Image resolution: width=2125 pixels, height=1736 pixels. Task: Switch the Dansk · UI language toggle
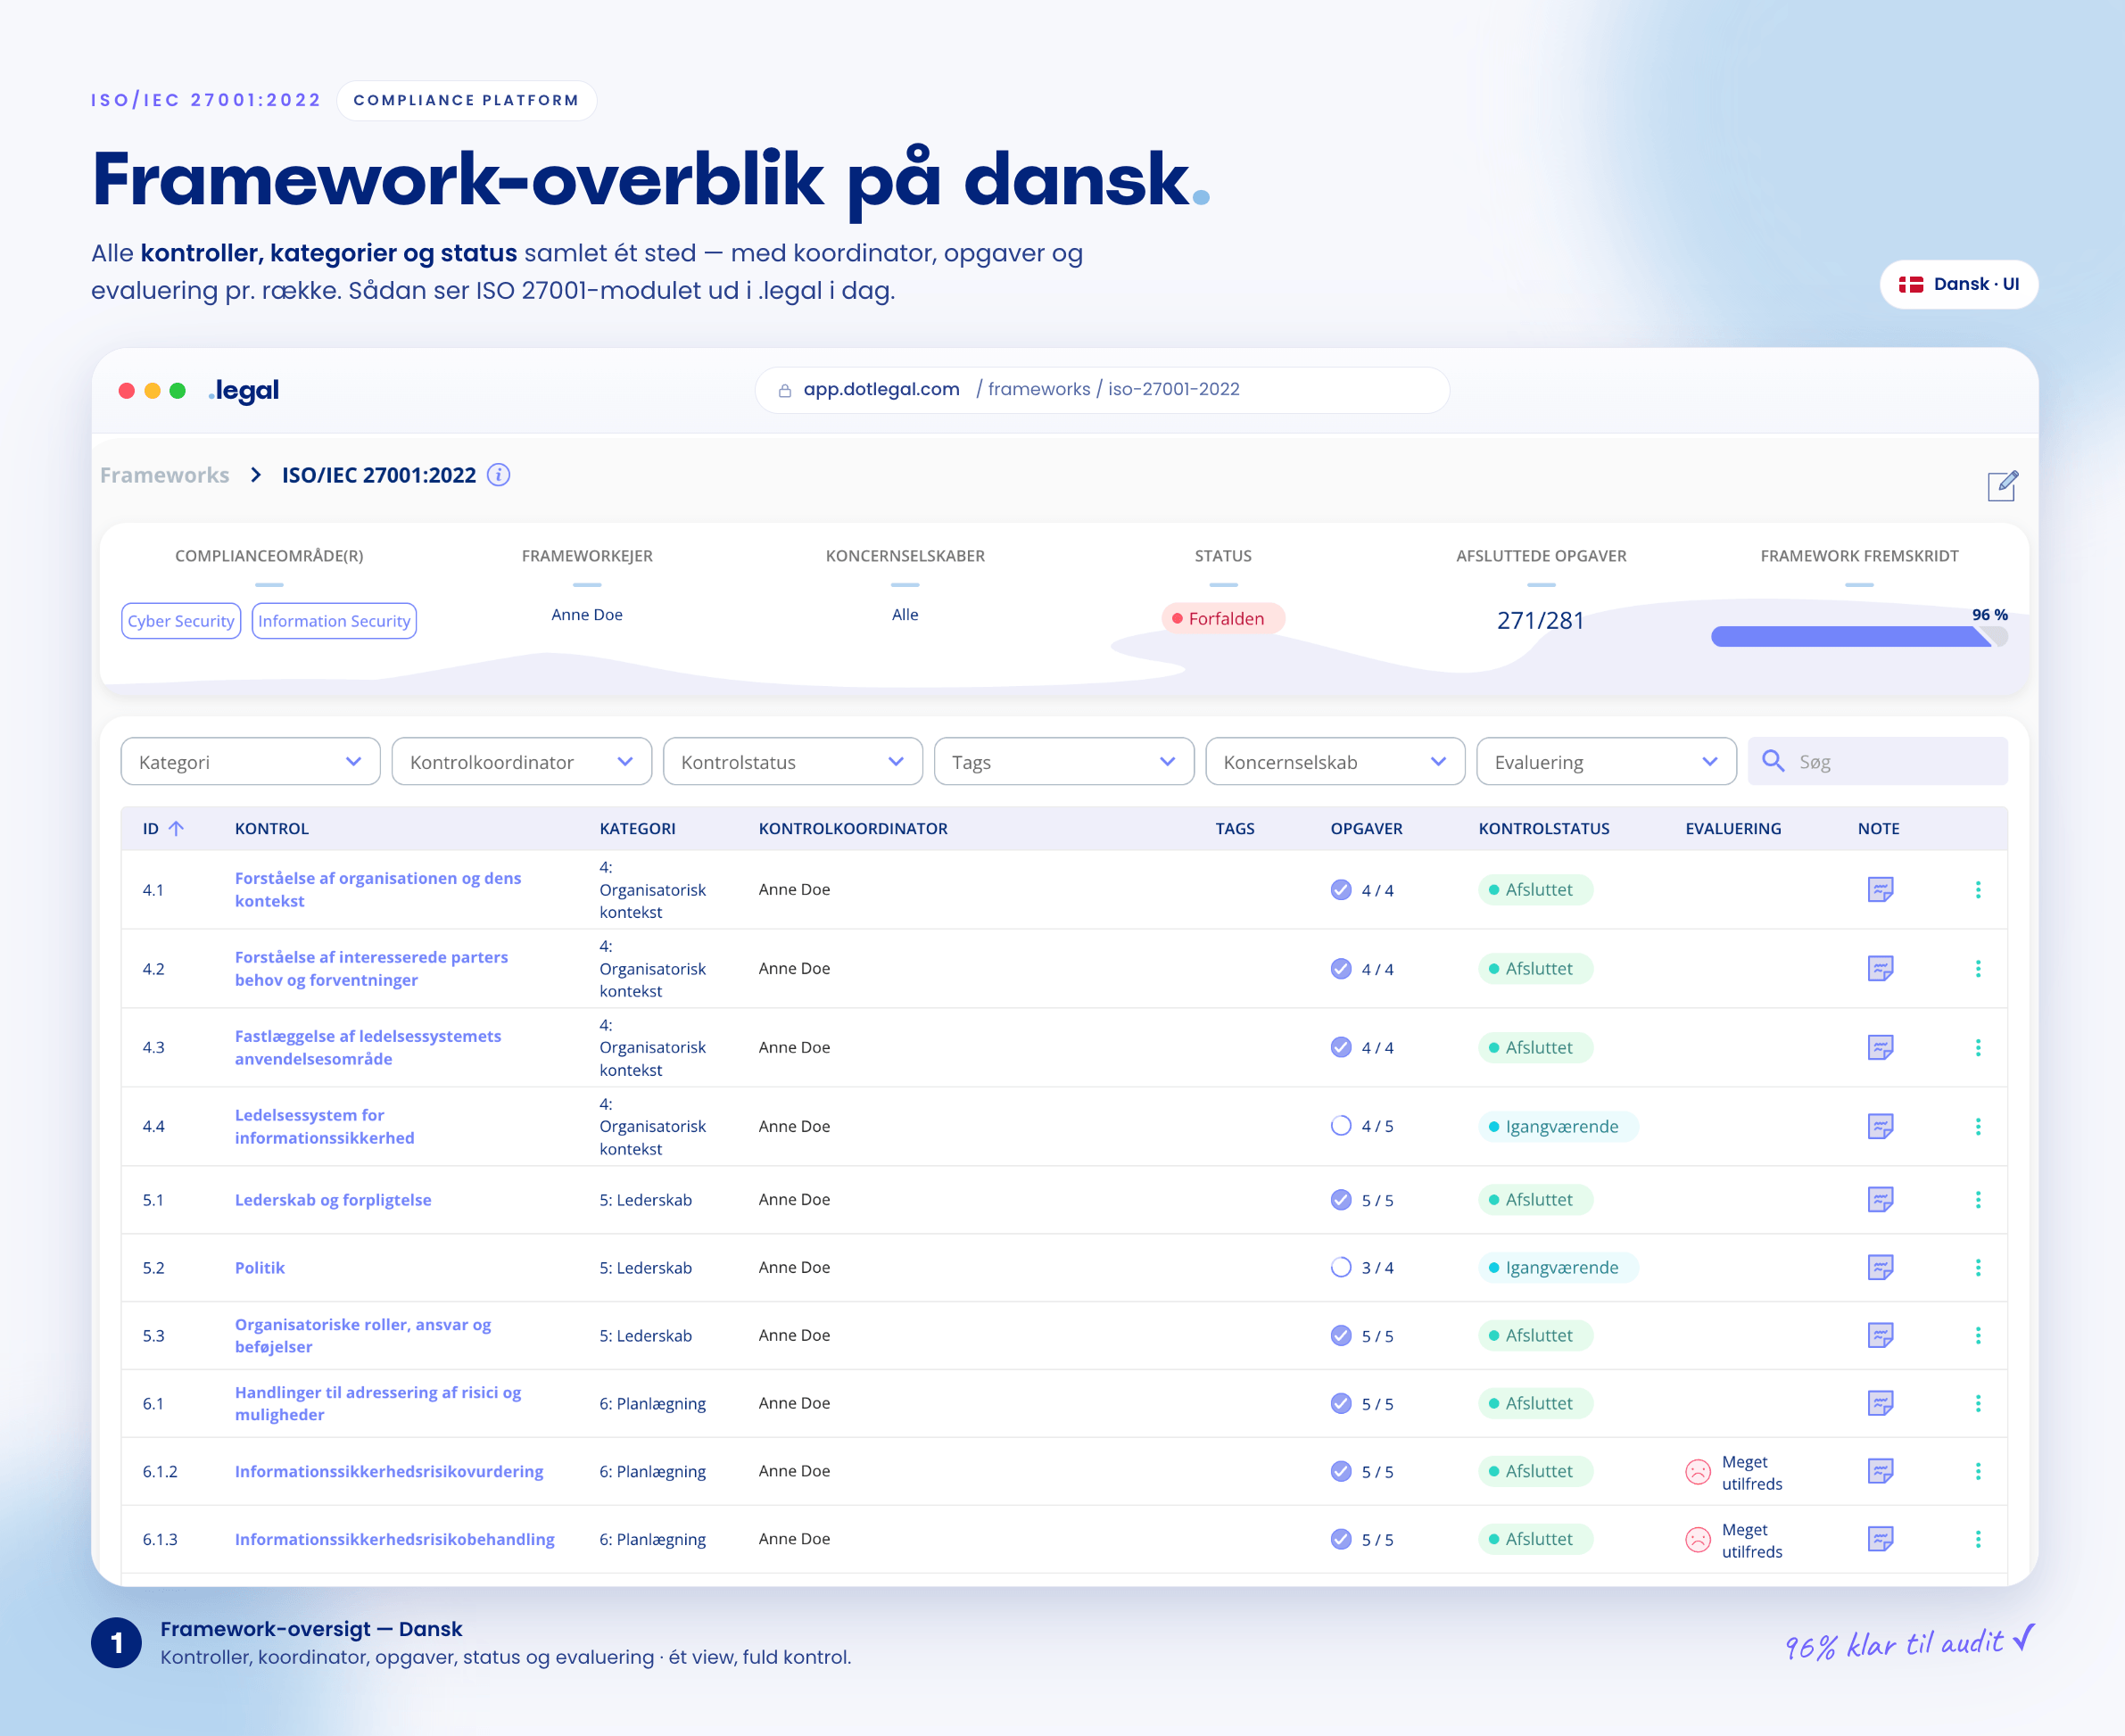coord(1957,284)
